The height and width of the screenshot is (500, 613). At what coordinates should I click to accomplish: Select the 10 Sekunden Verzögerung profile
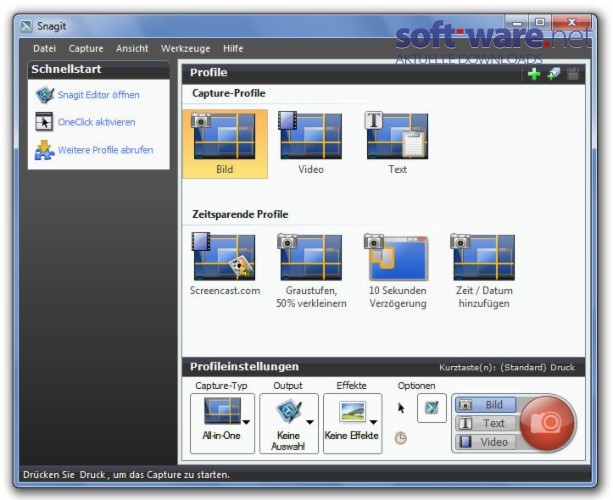pyautogui.click(x=398, y=271)
